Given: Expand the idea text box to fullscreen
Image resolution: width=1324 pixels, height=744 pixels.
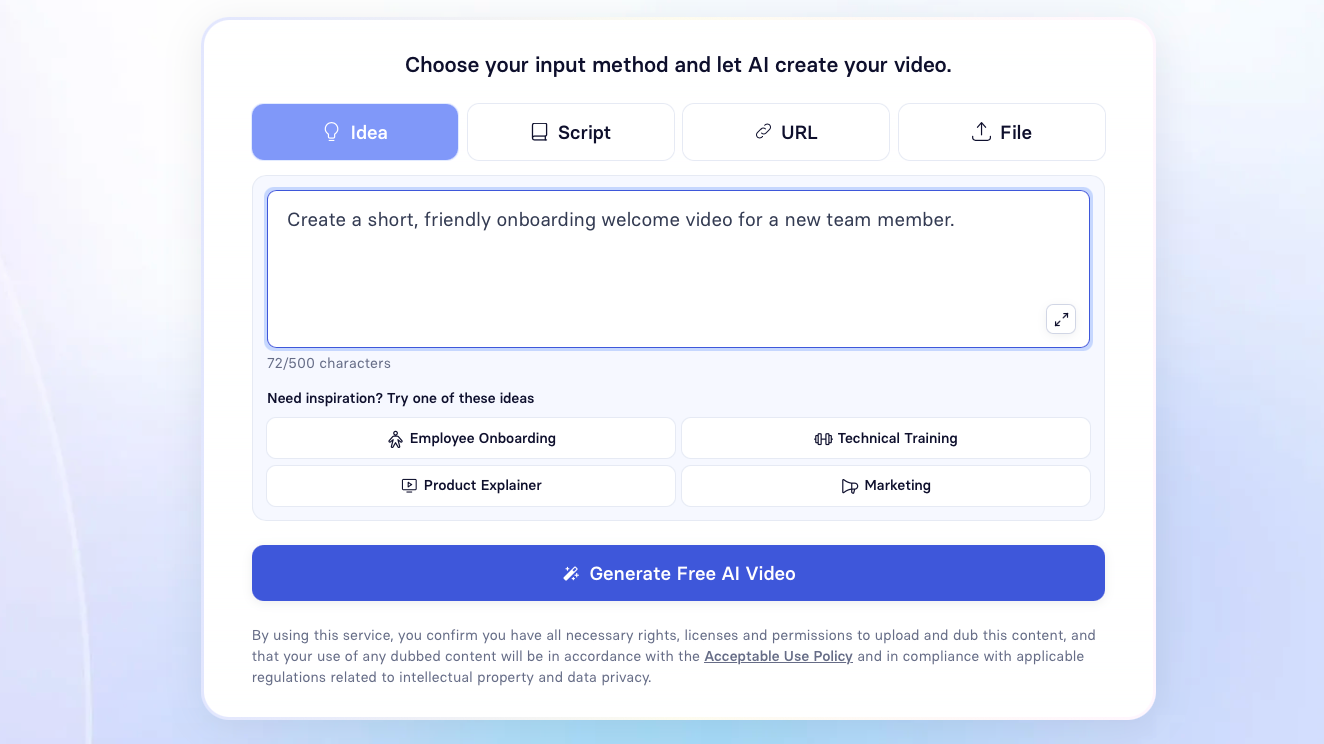Looking at the screenshot, I should coord(1060,320).
